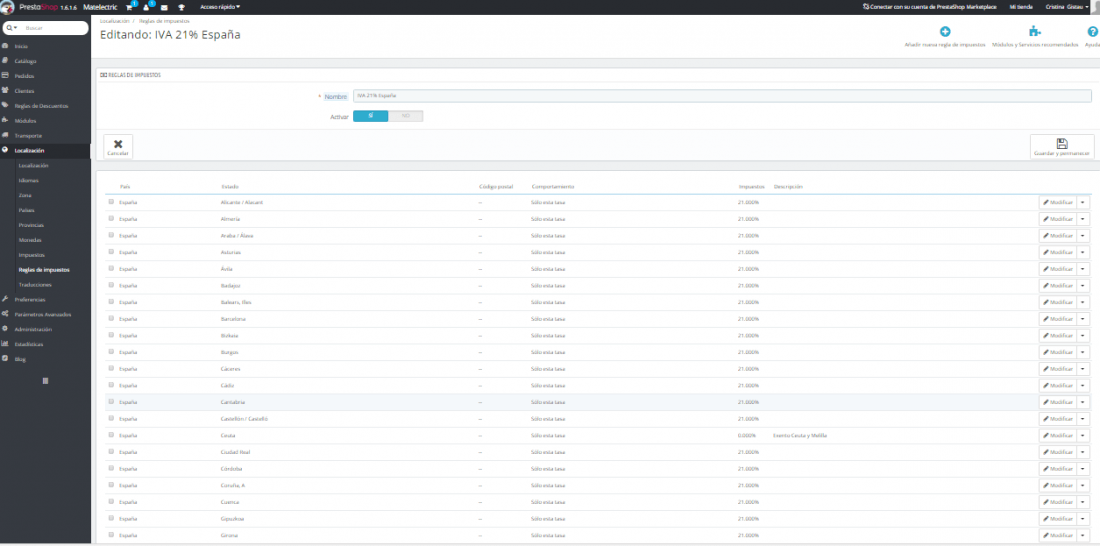
Task: Click the Administración gear icon
Action: click(x=5, y=328)
